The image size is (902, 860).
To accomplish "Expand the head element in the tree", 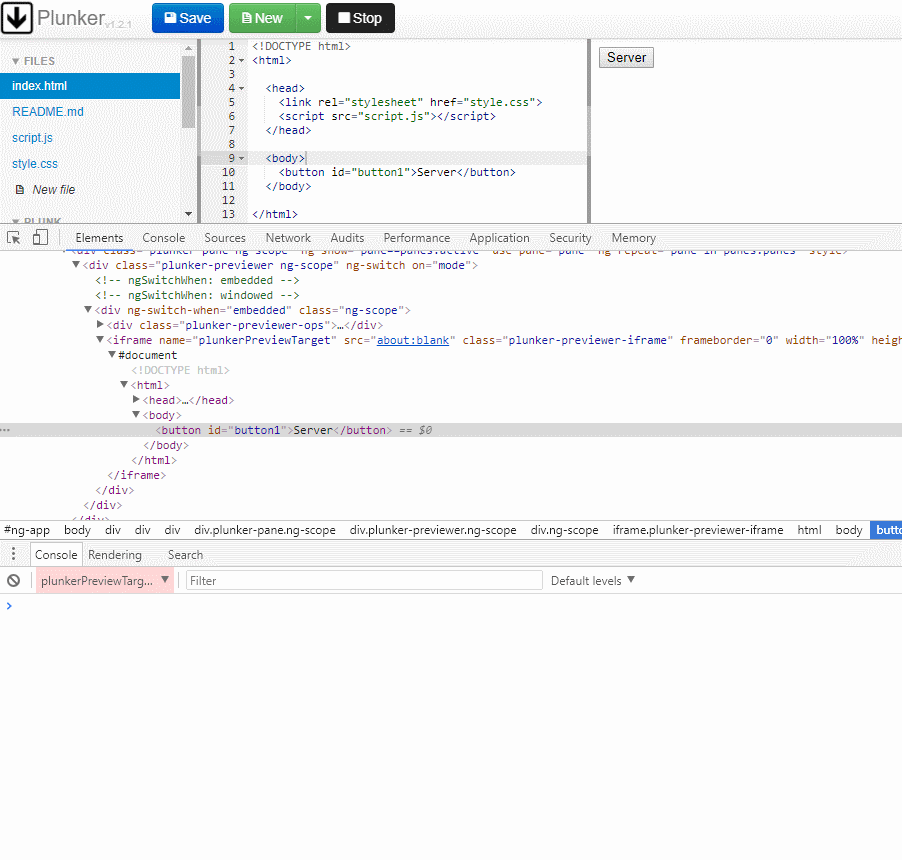I will 137,399.
